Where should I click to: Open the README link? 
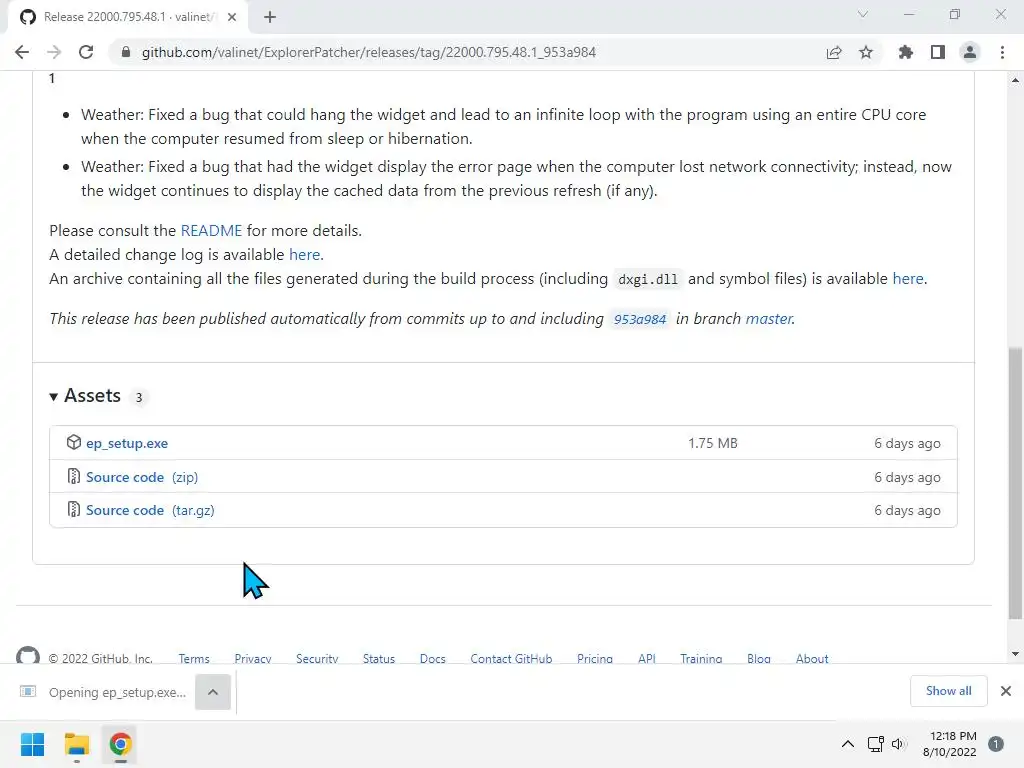click(x=211, y=231)
